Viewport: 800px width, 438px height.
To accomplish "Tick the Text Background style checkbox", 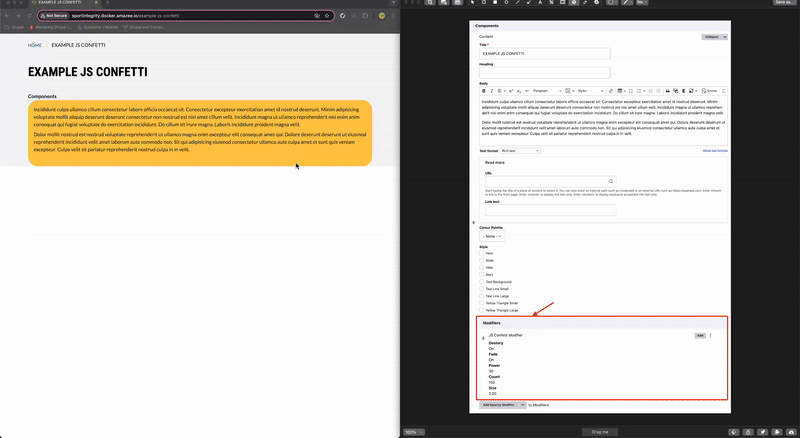I will [482, 281].
